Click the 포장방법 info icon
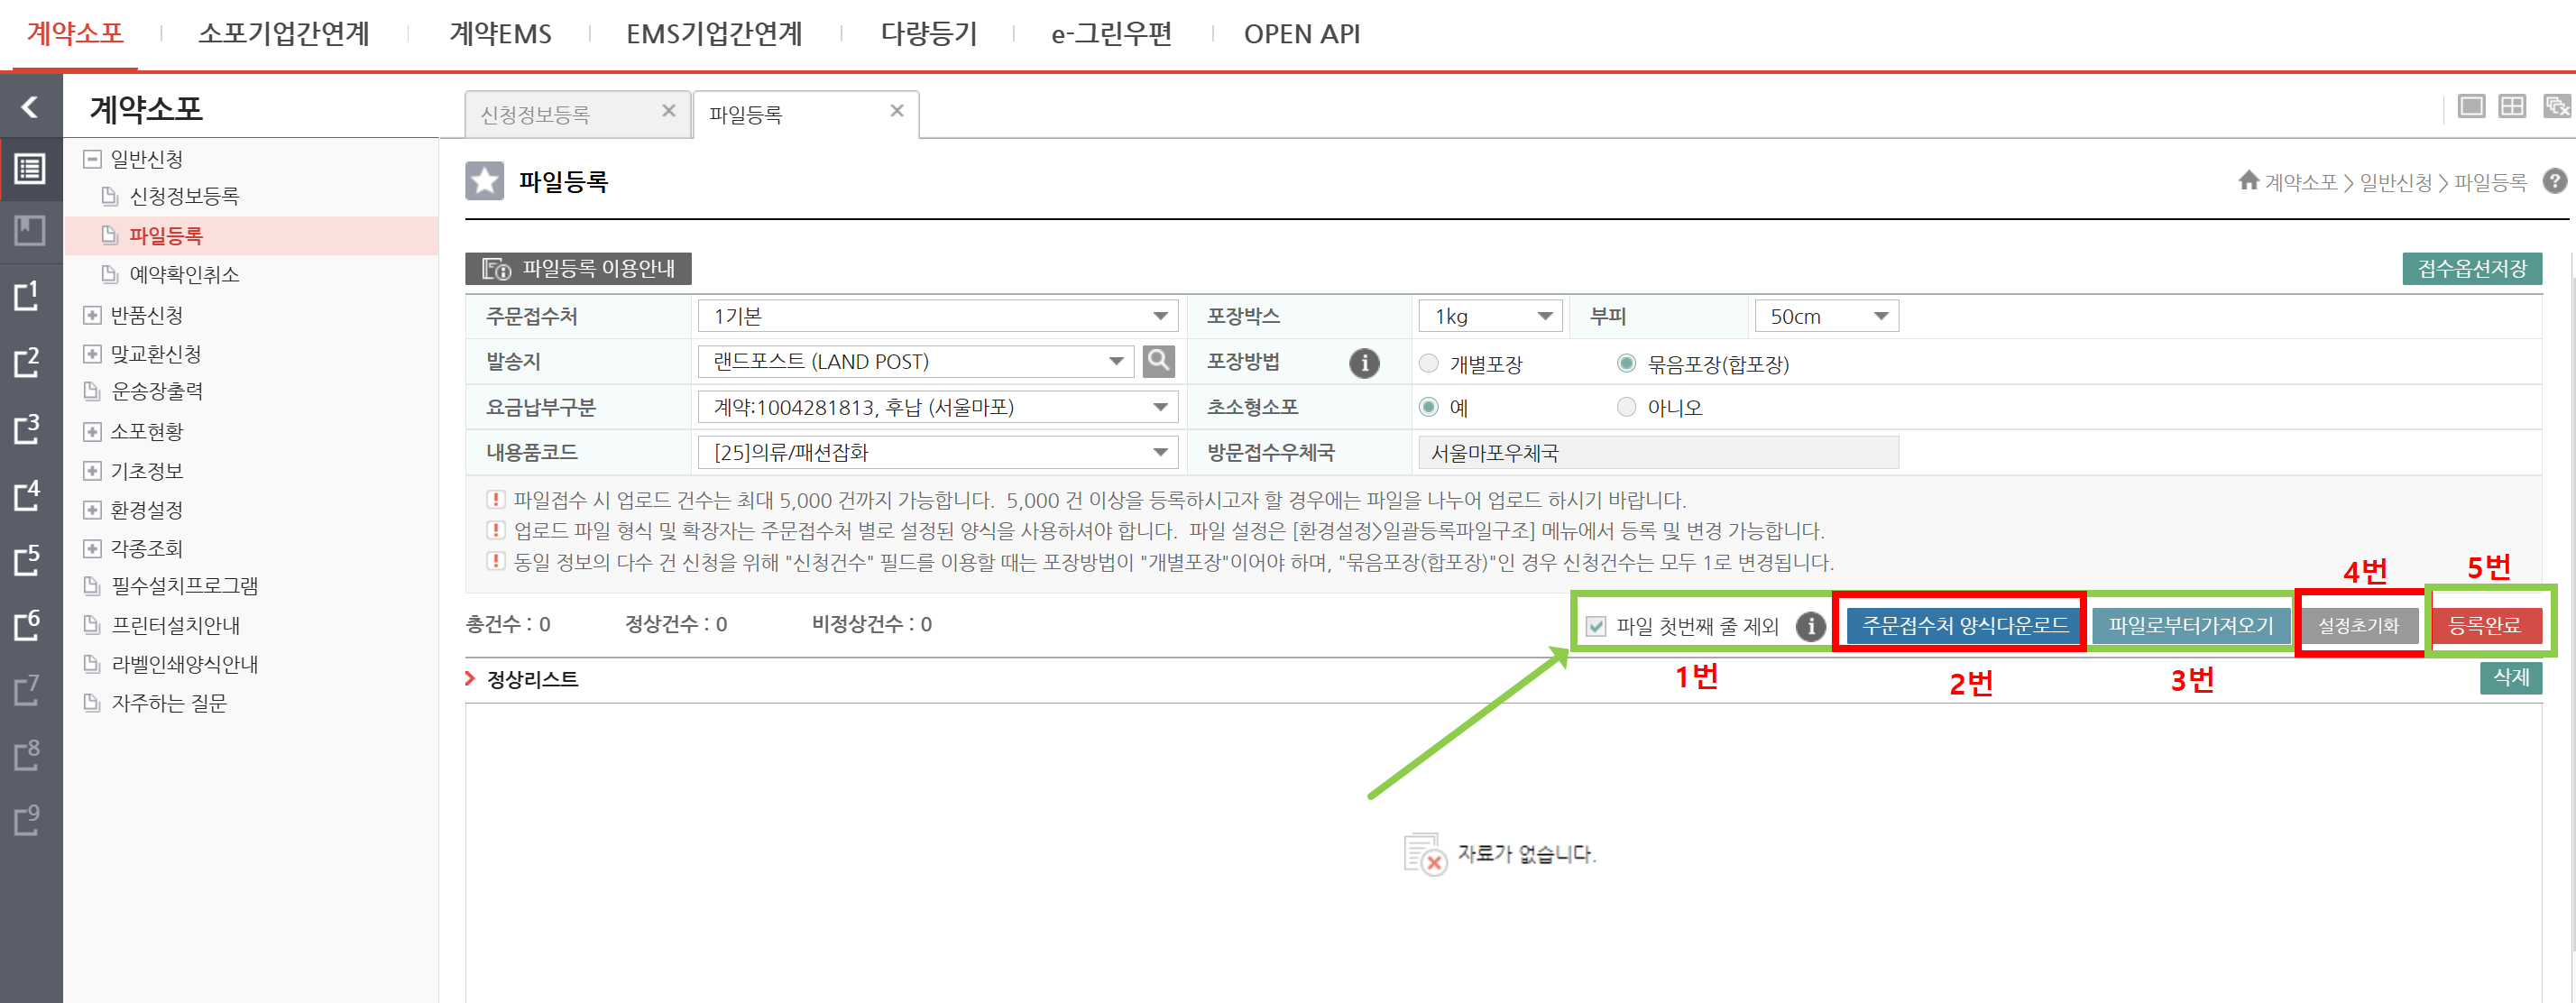Screen dimensions: 2576x1003 tap(1363, 363)
